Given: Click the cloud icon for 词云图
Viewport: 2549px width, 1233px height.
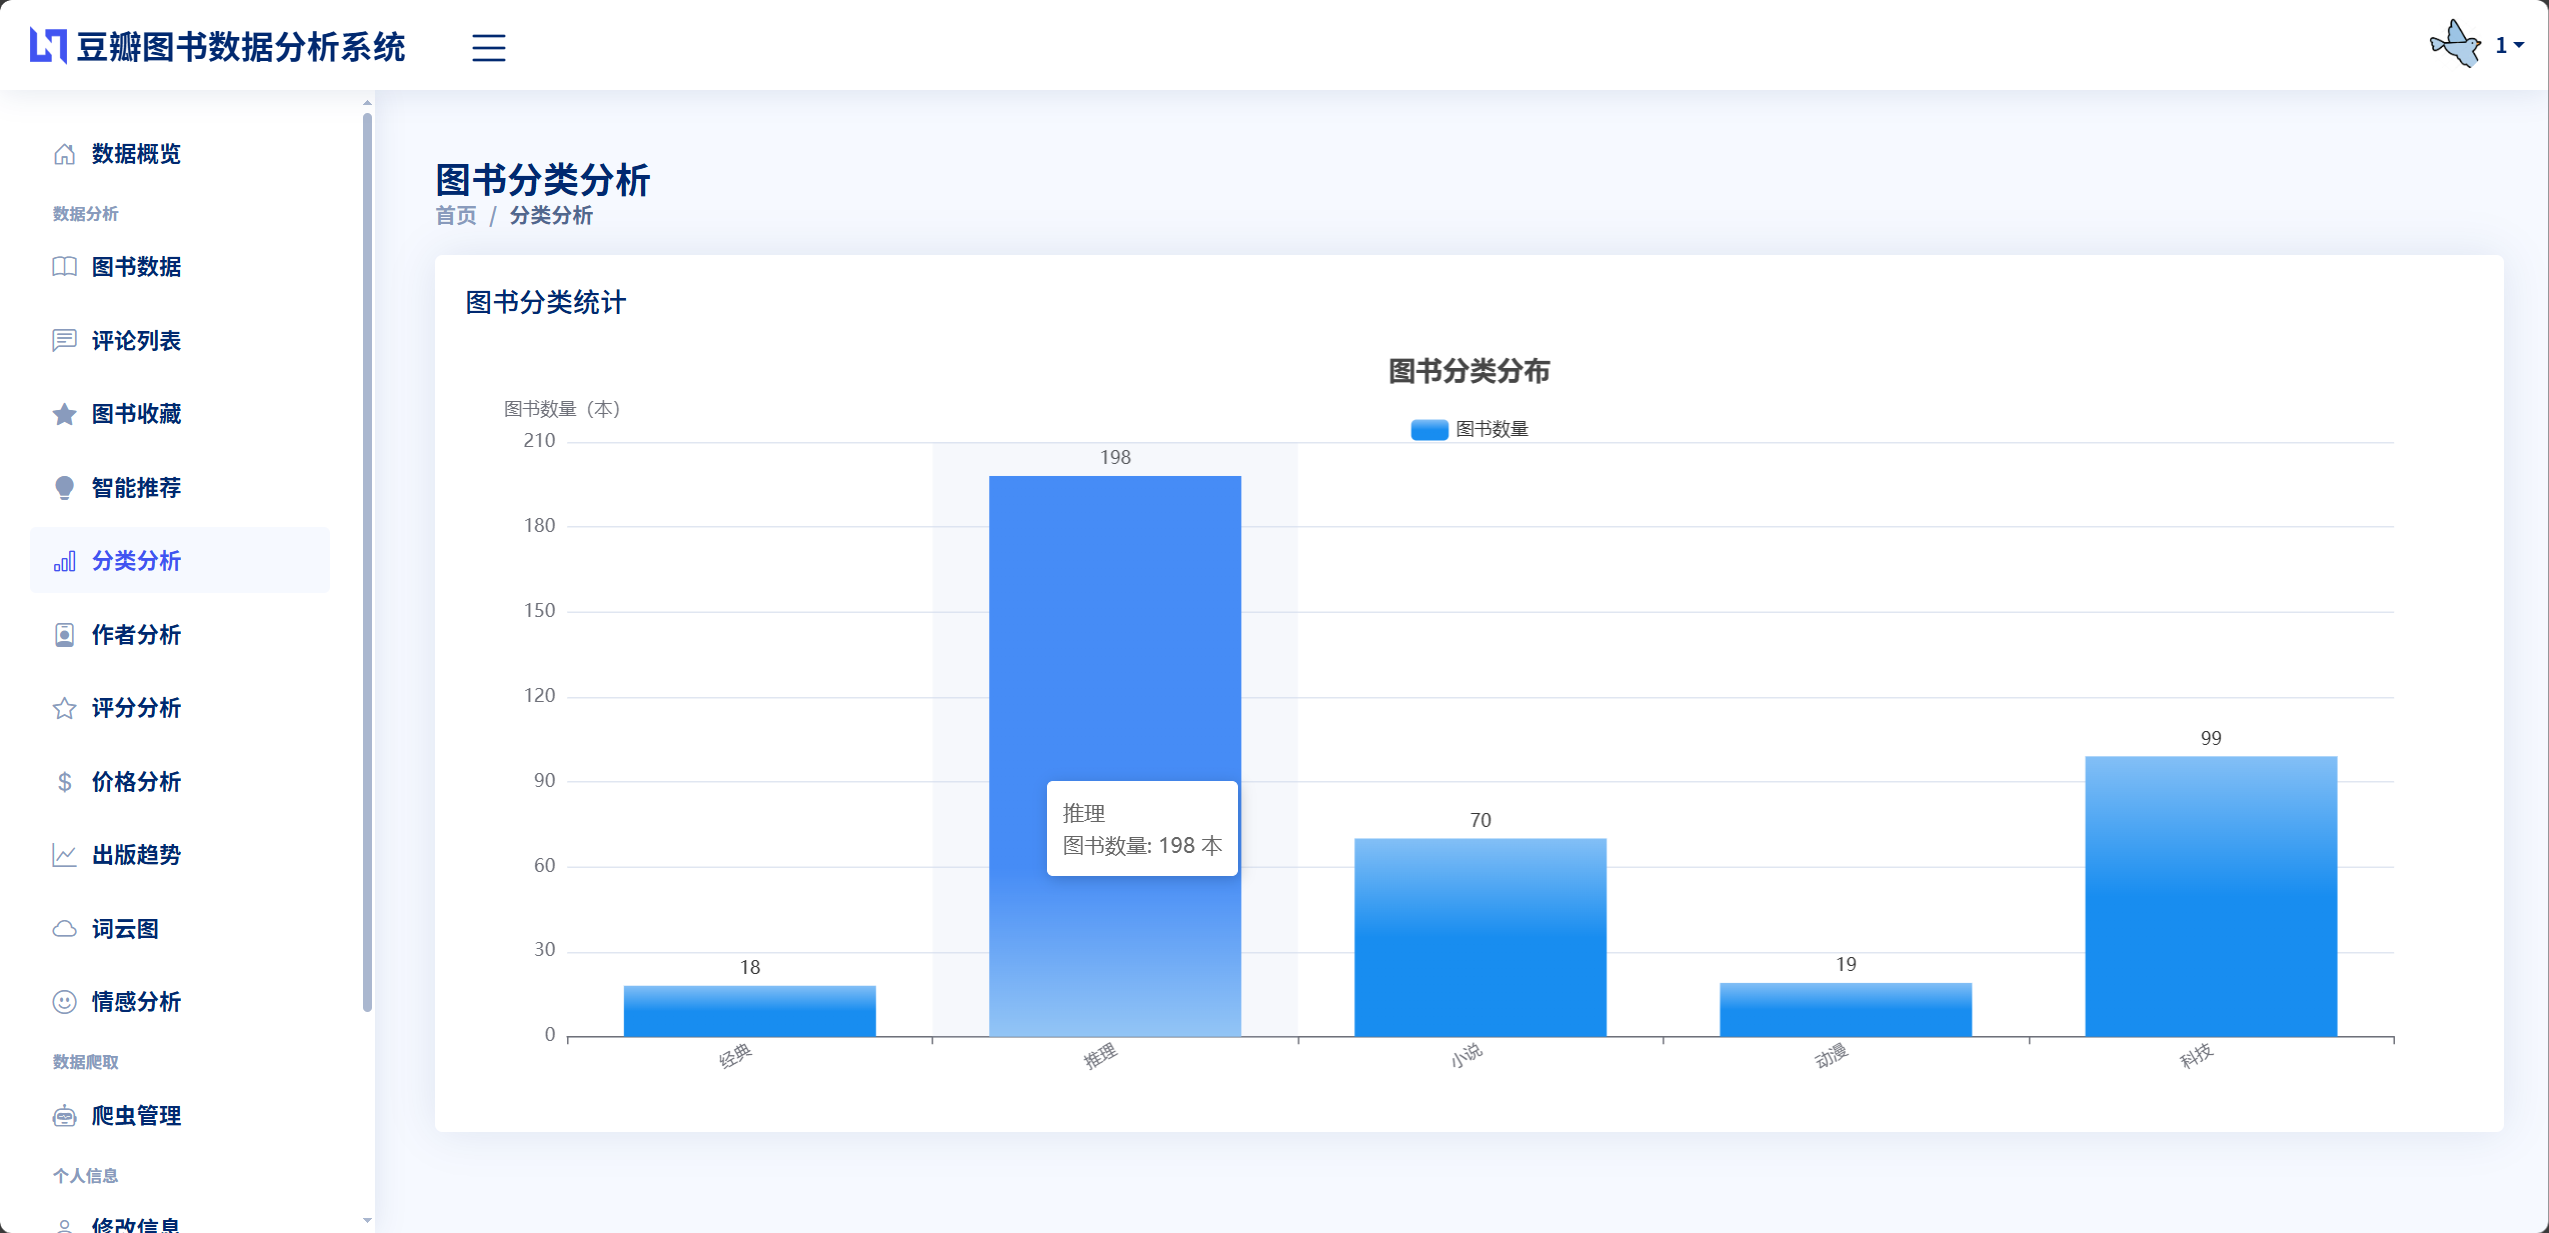Looking at the screenshot, I should [64, 929].
